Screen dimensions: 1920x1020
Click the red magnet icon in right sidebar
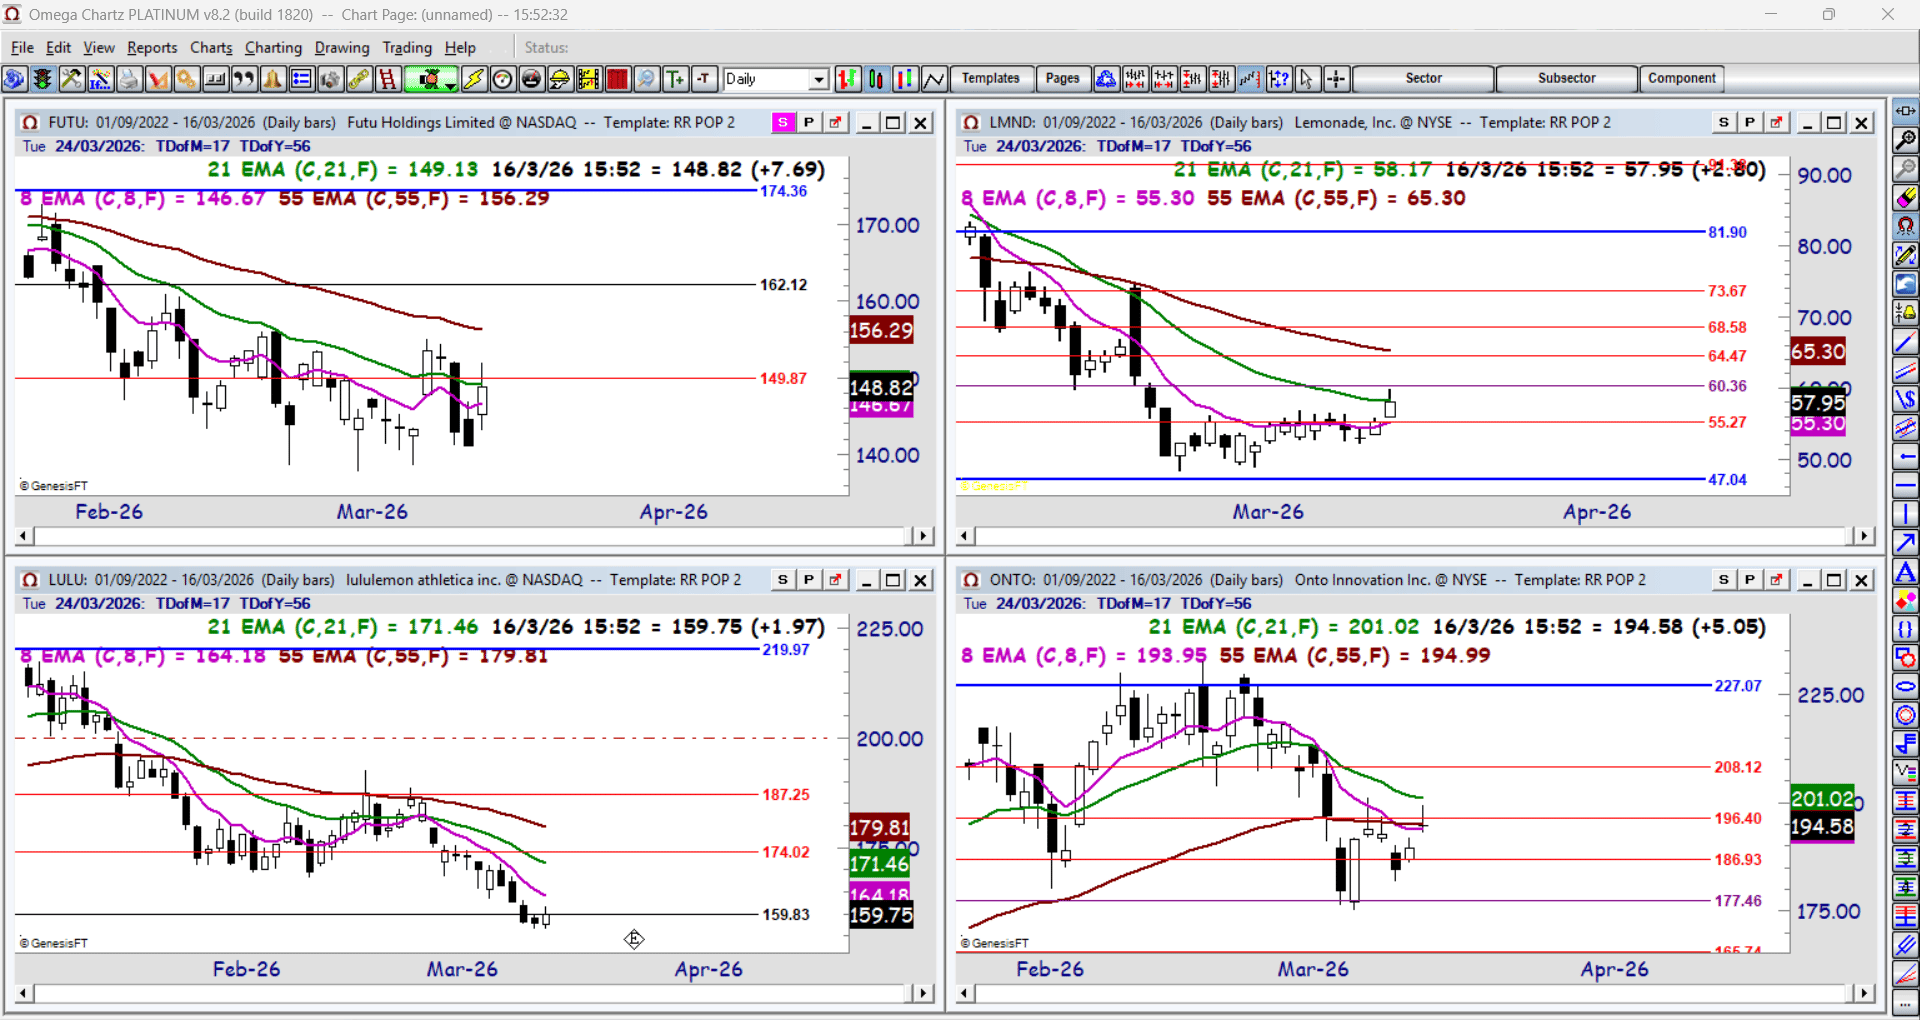(x=1906, y=226)
